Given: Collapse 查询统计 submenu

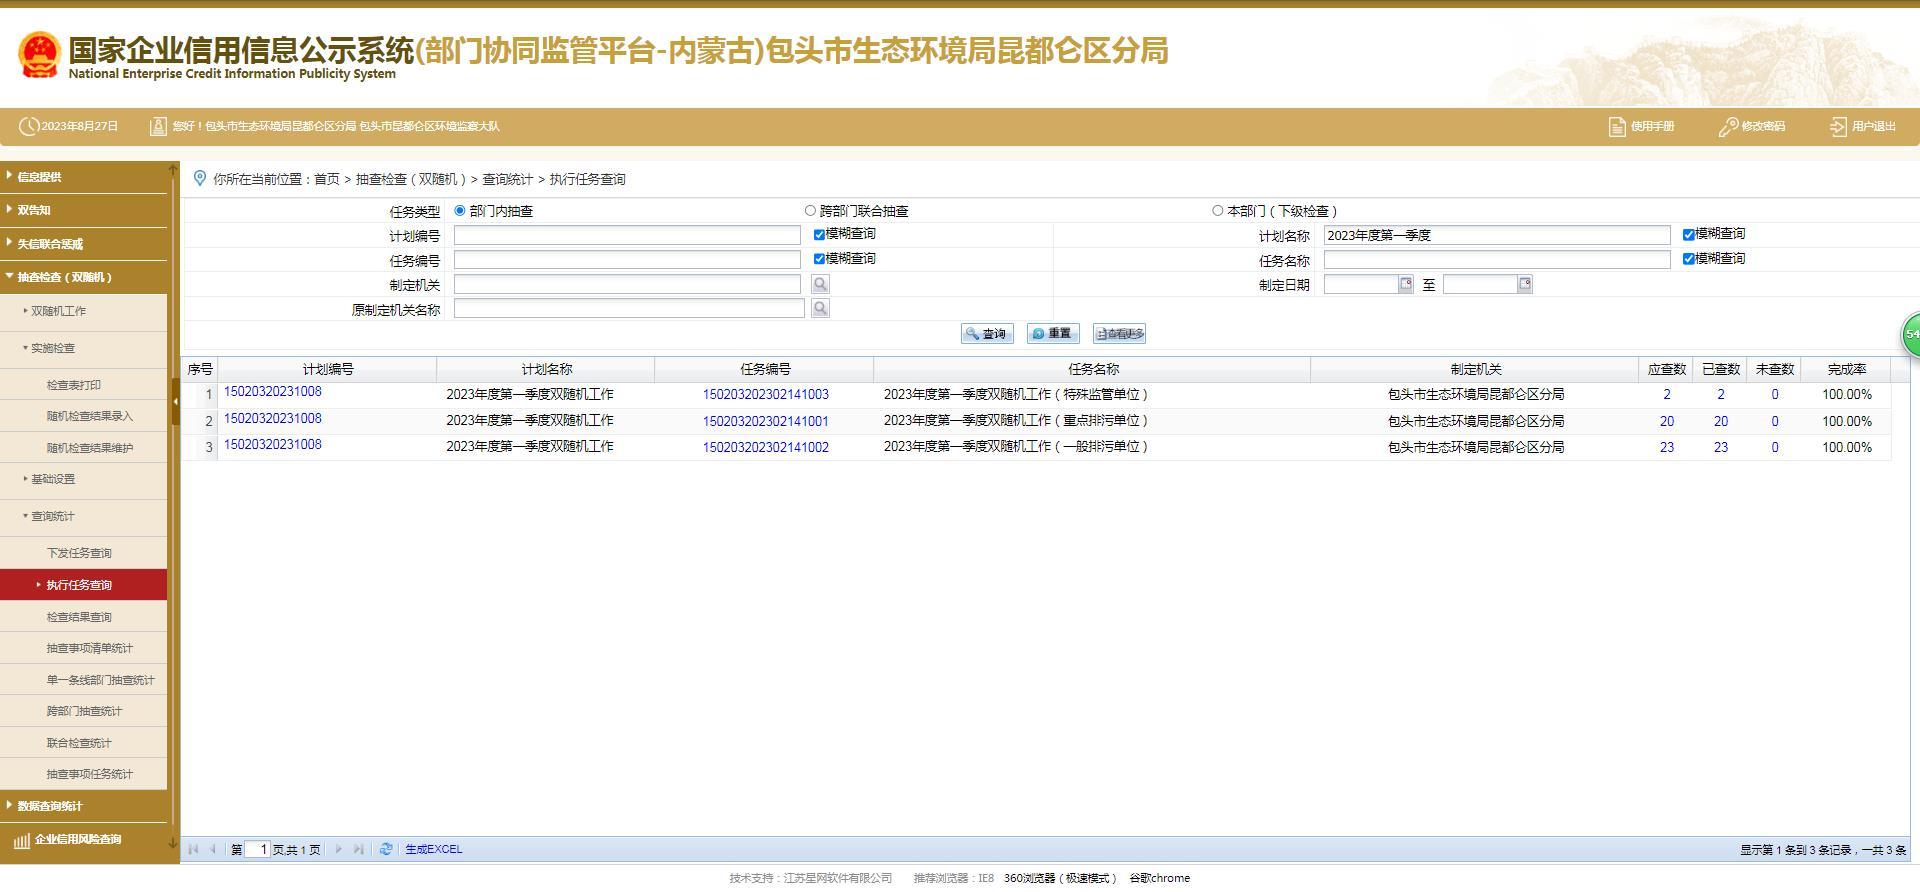Looking at the screenshot, I should (84, 516).
